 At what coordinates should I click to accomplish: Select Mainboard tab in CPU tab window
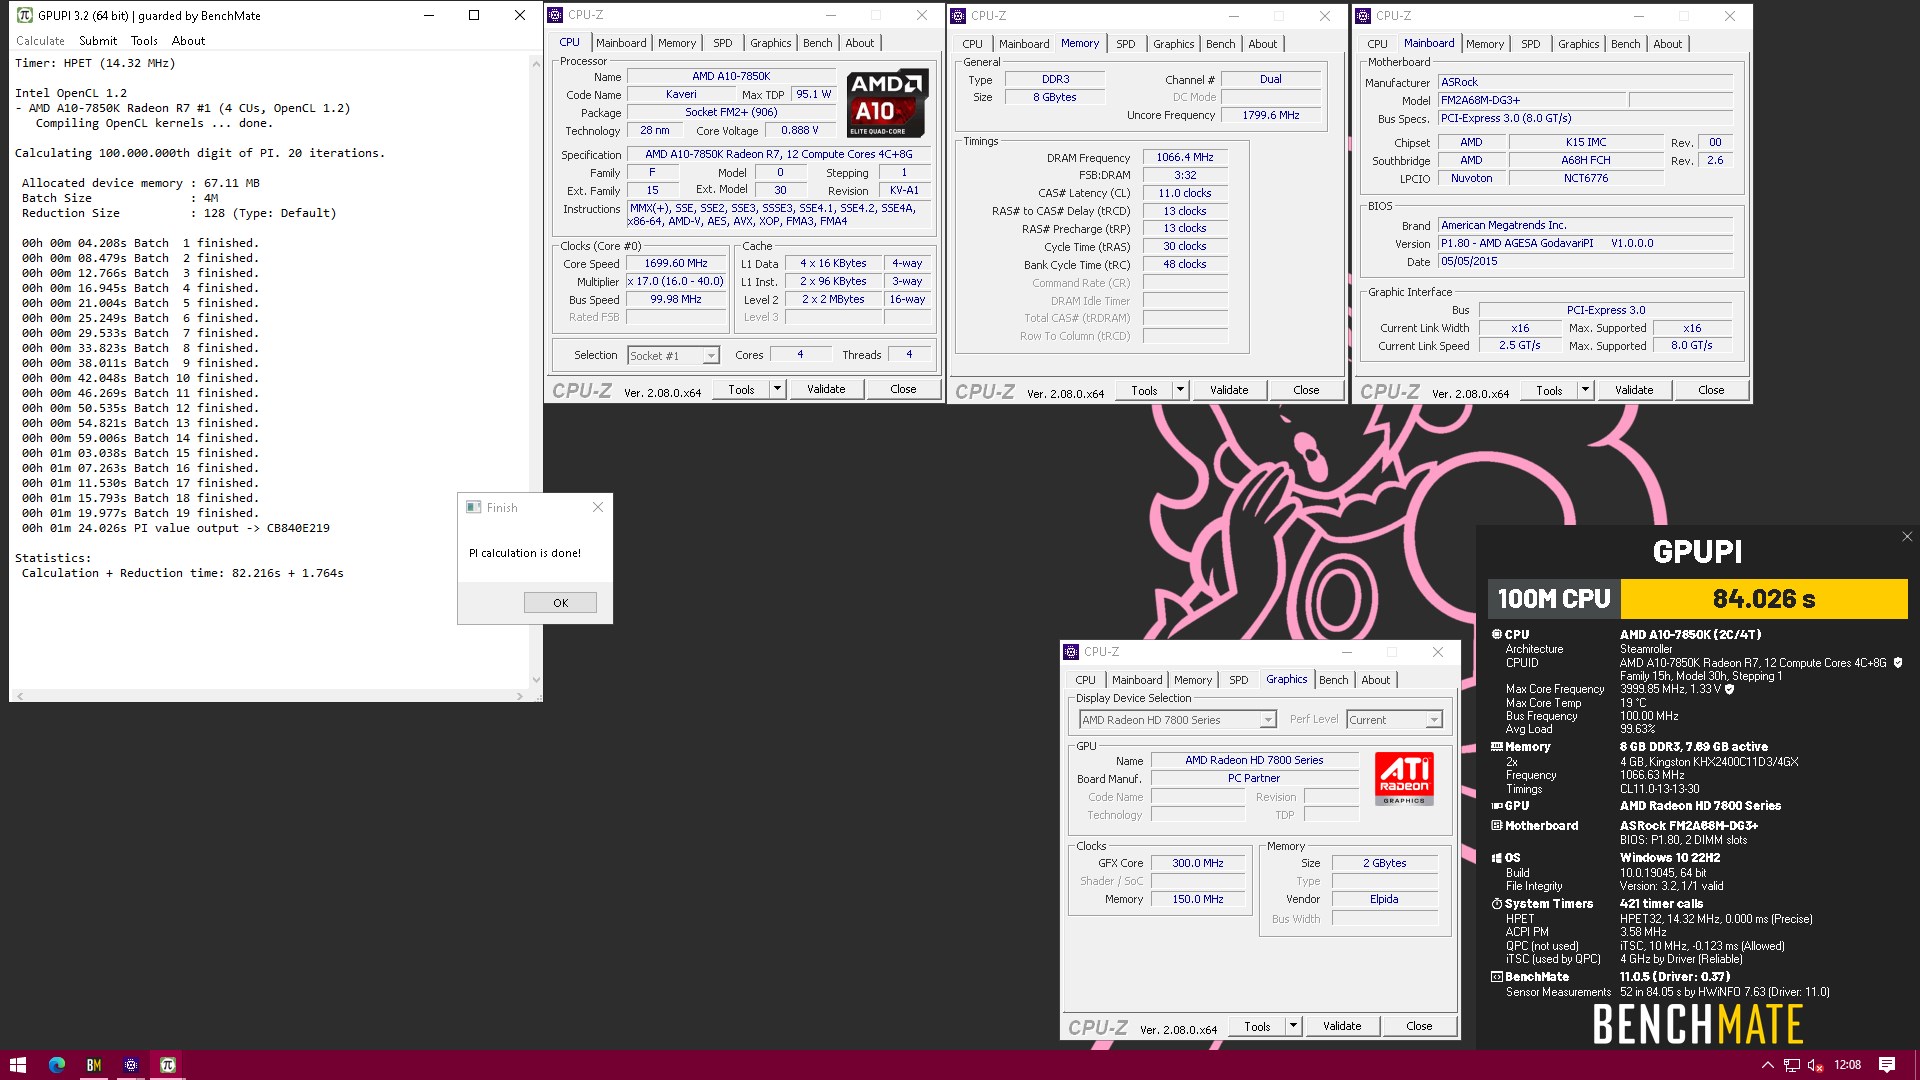click(621, 43)
